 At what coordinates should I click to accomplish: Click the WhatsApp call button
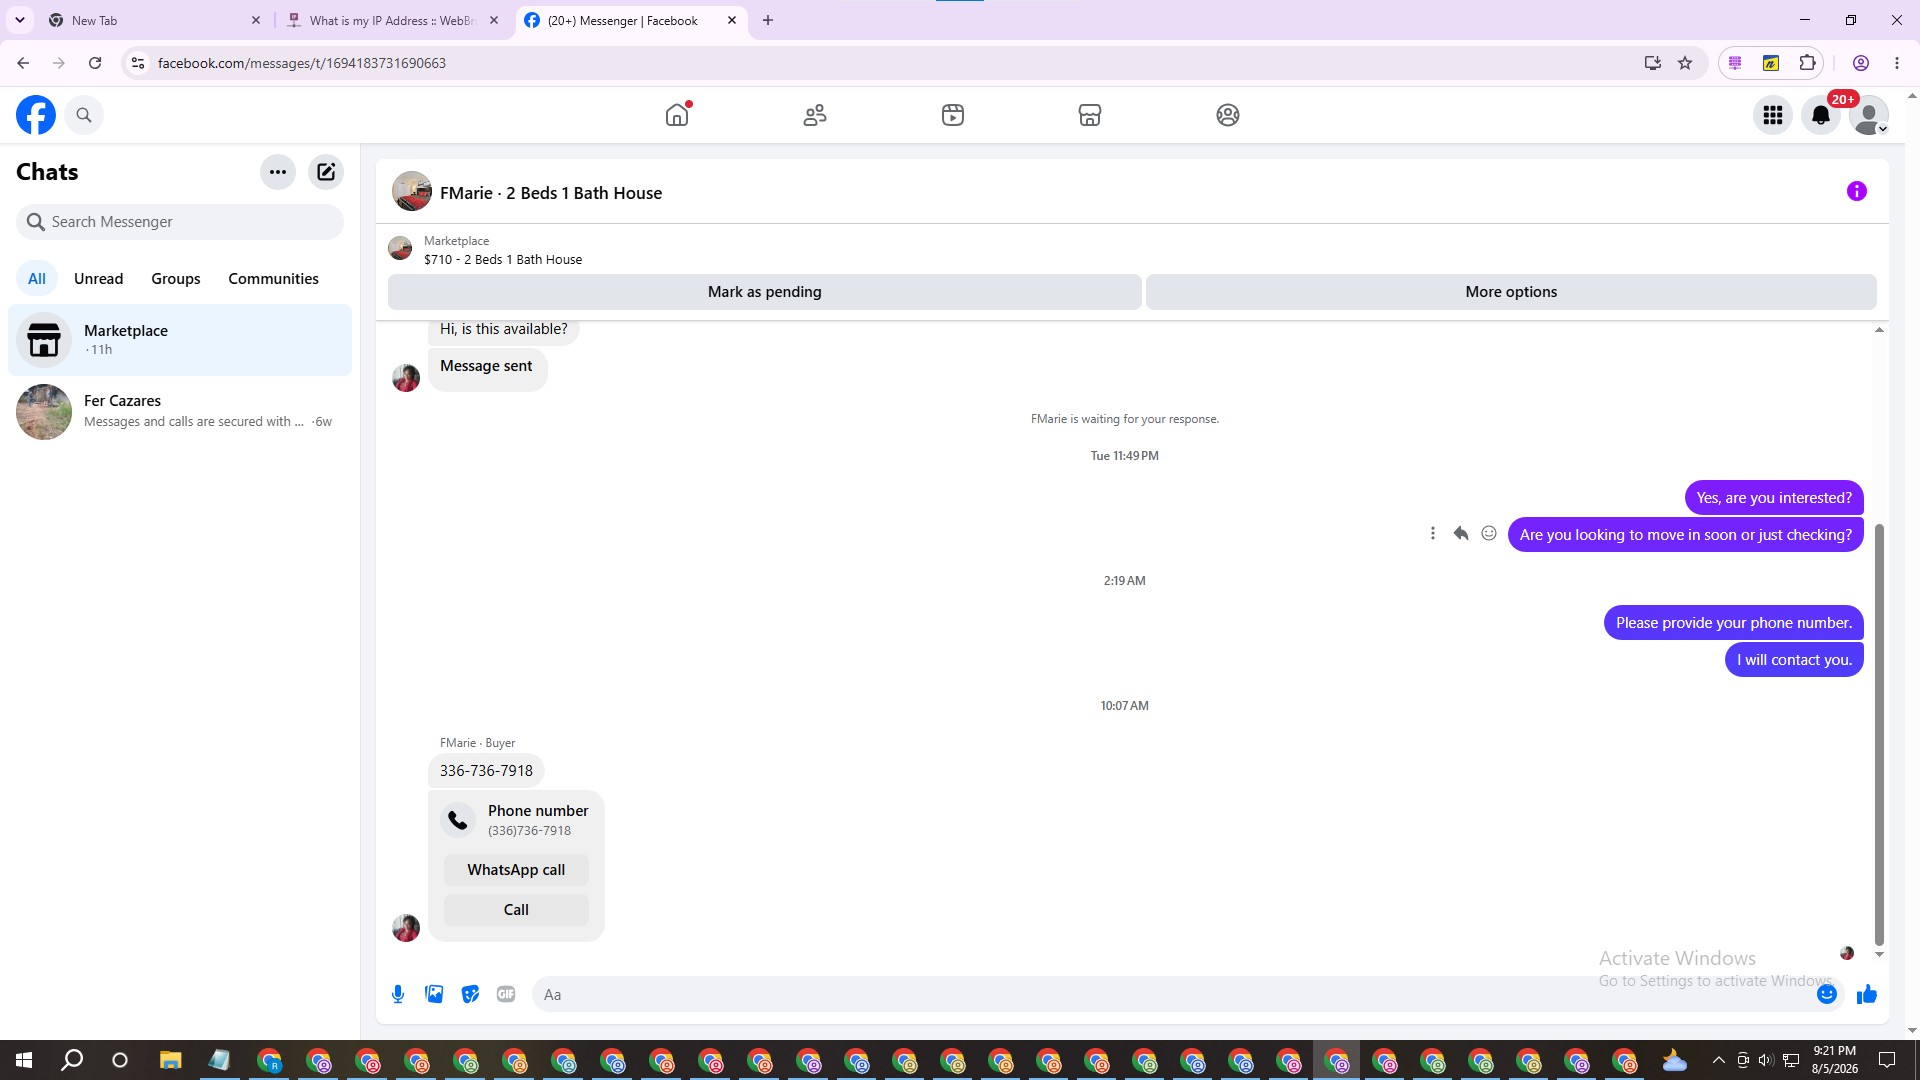(x=516, y=870)
